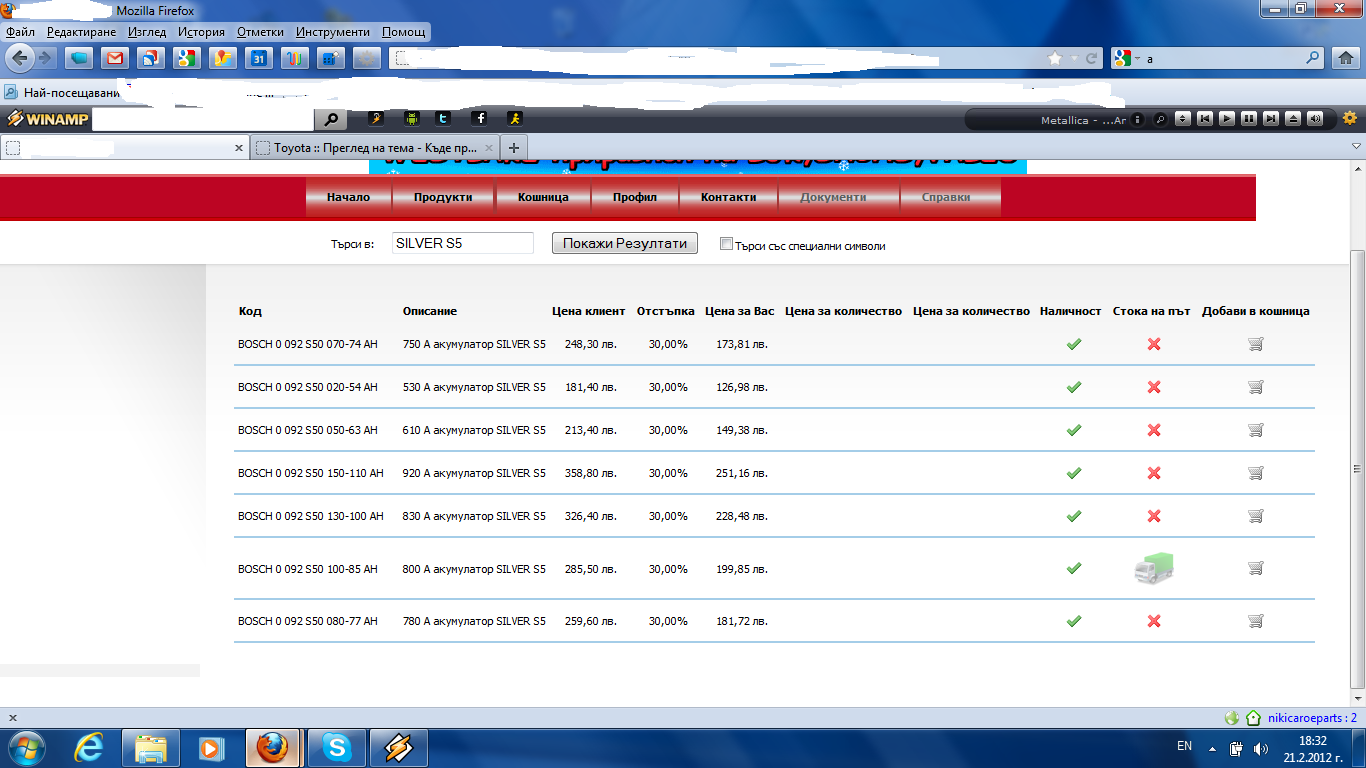This screenshot has width=1366, height=768.
Task: Click the SILVER S5 search input field
Action: tap(462, 243)
